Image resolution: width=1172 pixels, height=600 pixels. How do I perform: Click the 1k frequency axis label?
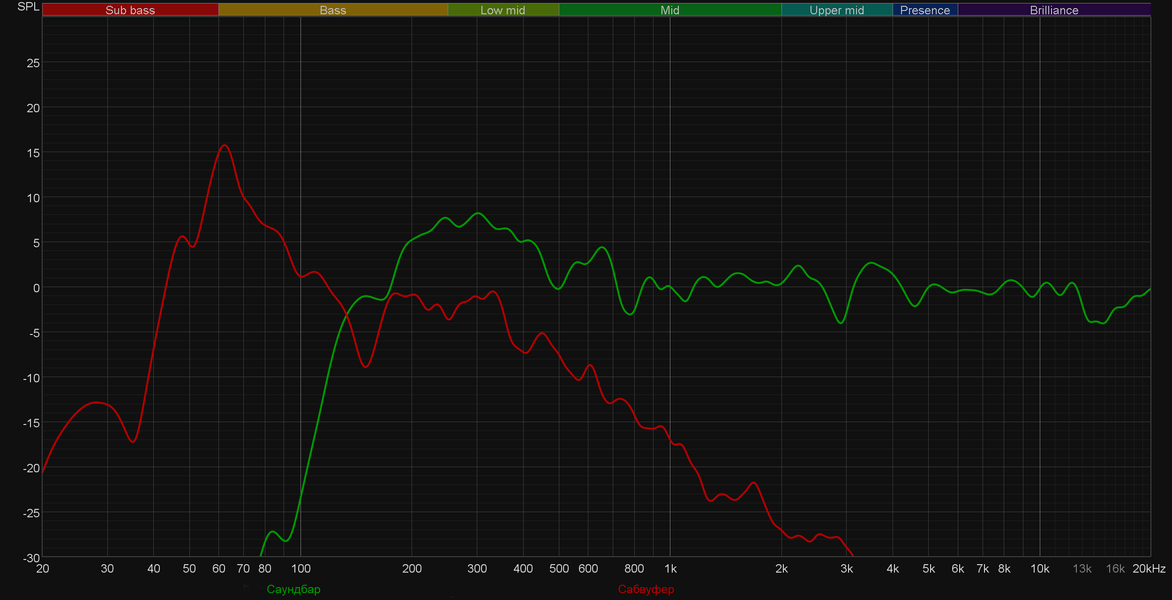click(x=670, y=569)
